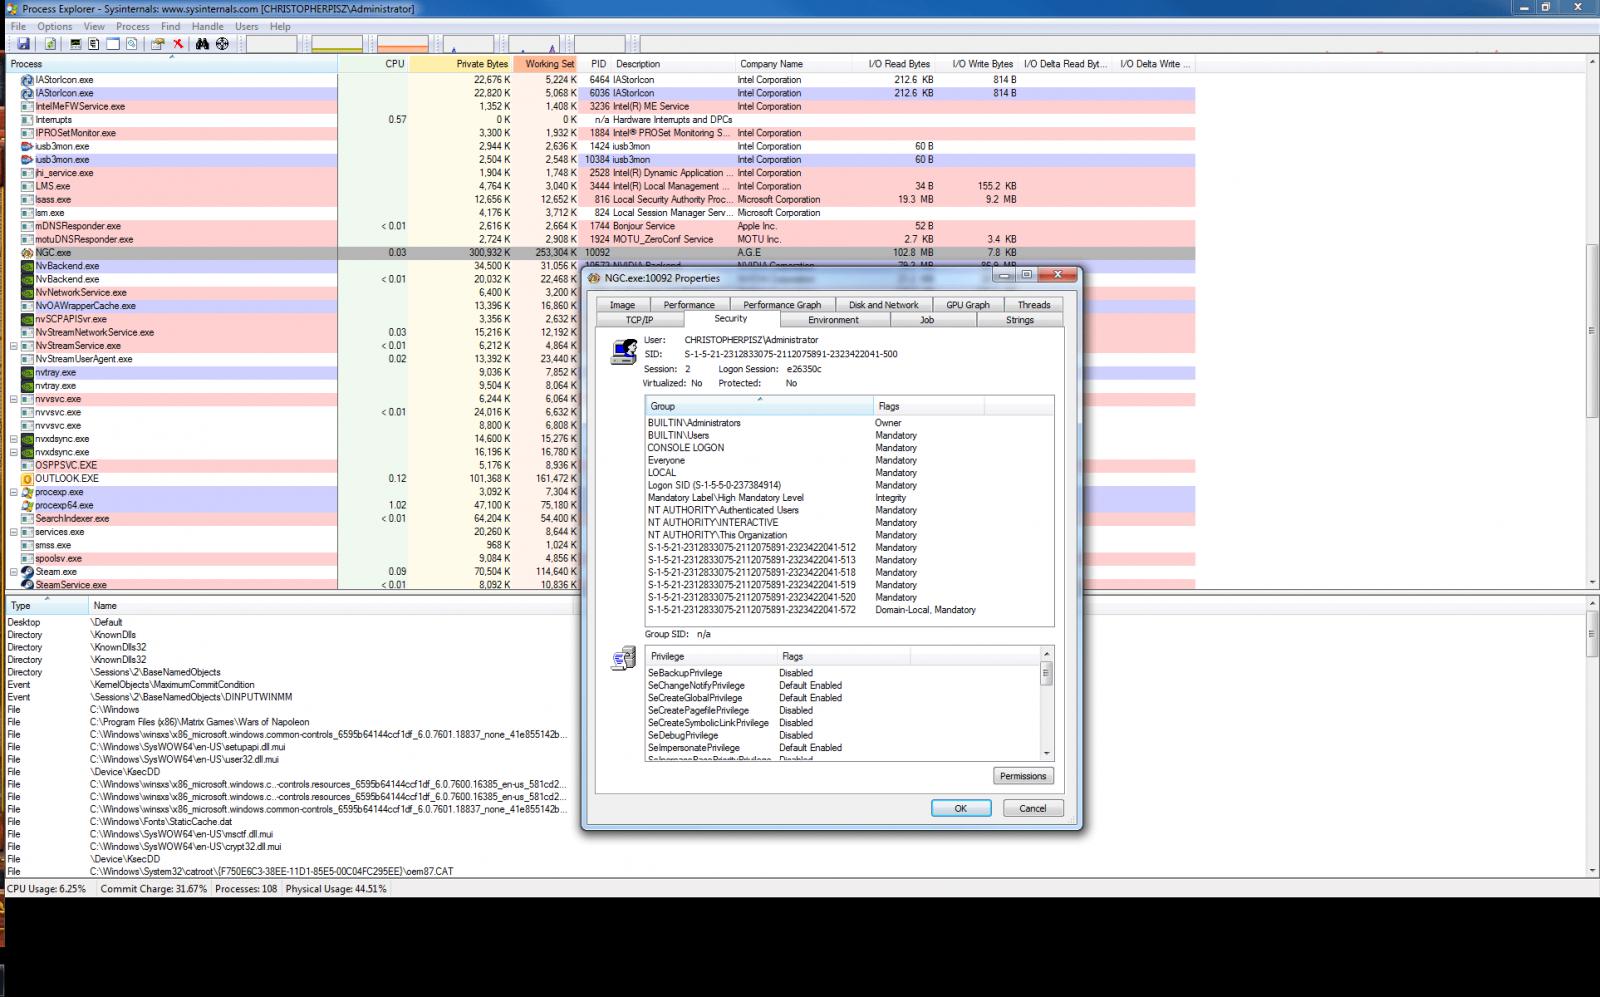Collapse the procexp.exe tree node
This screenshot has width=1600, height=997.
tap(14, 492)
